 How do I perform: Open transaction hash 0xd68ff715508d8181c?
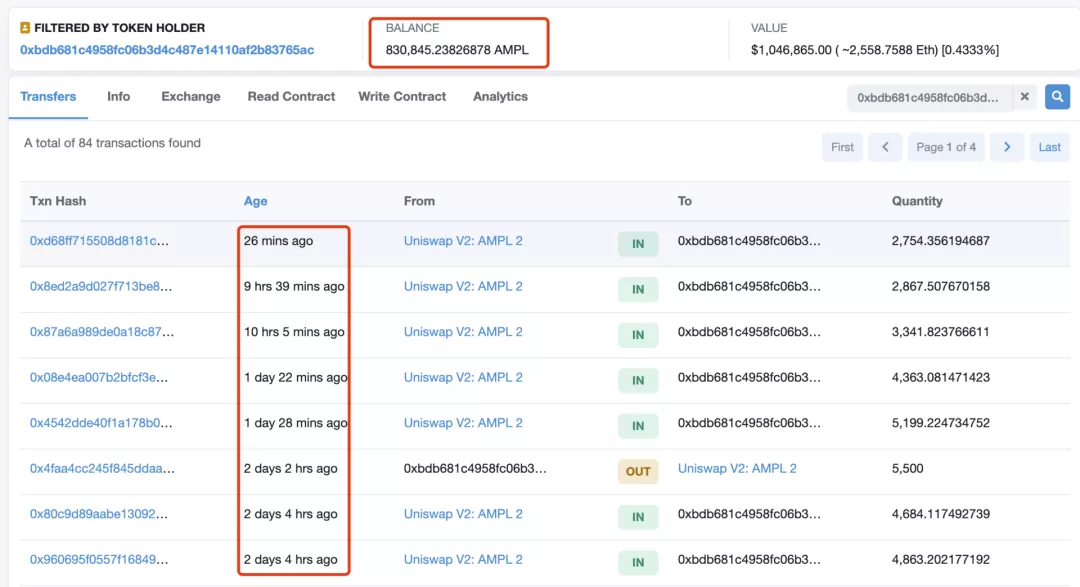(x=99, y=241)
